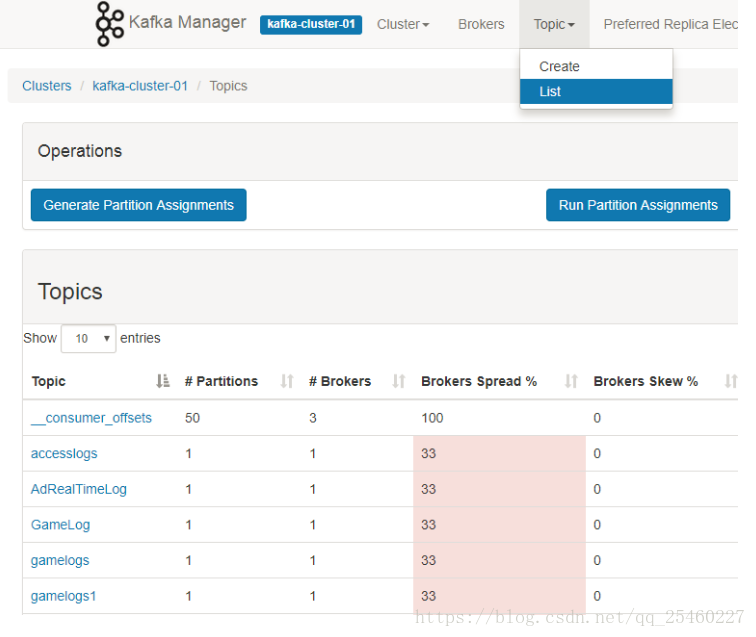Open Preferred Replica Election nav item

tap(670, 24)
